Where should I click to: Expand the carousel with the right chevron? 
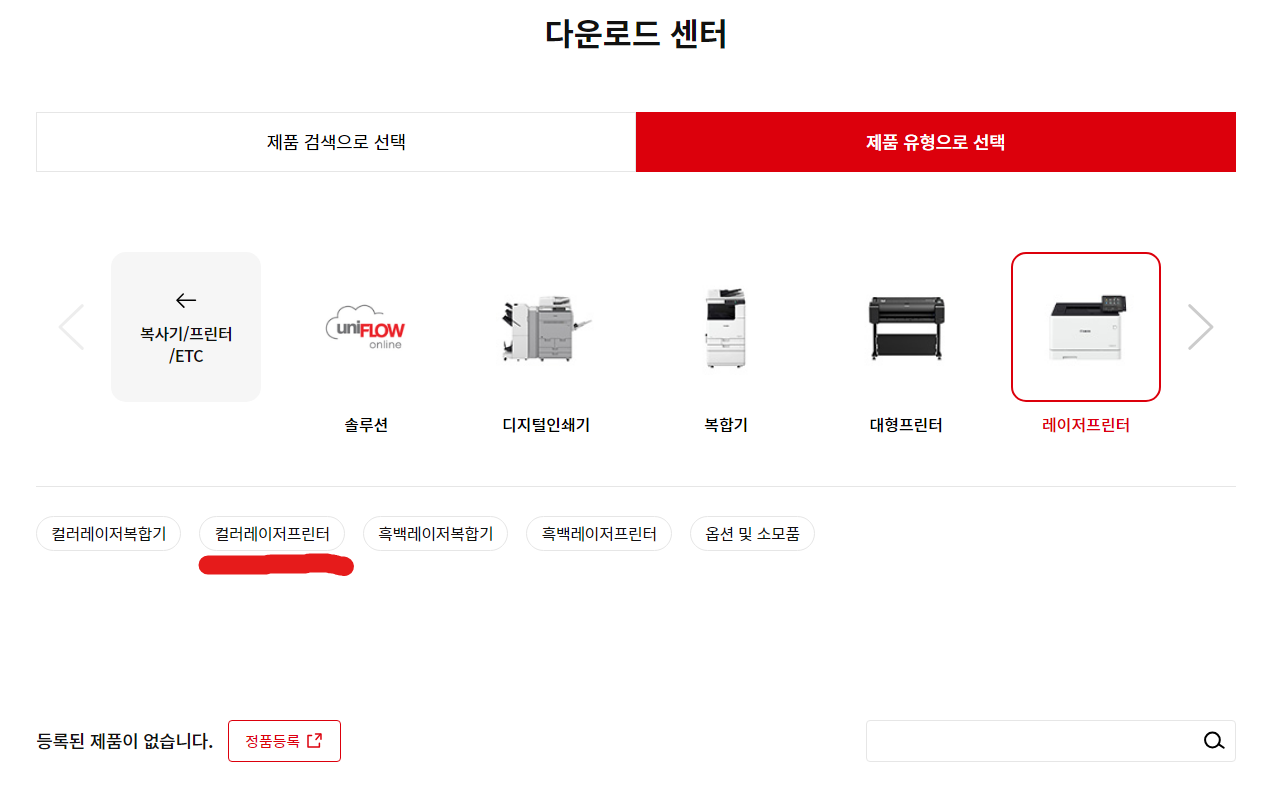pos(1200,326)
